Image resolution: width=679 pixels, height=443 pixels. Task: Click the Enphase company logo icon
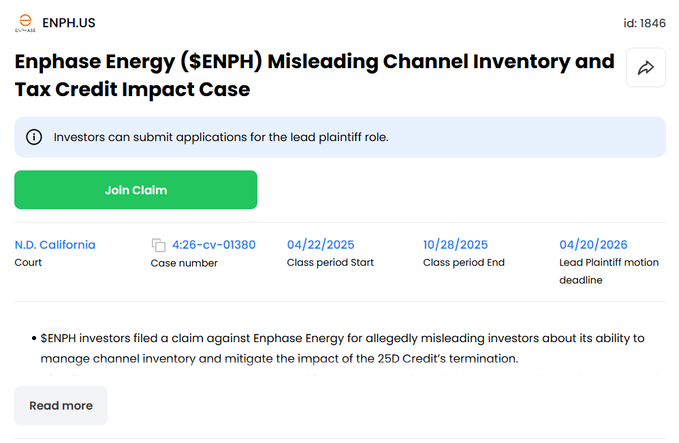click(25, 22)
